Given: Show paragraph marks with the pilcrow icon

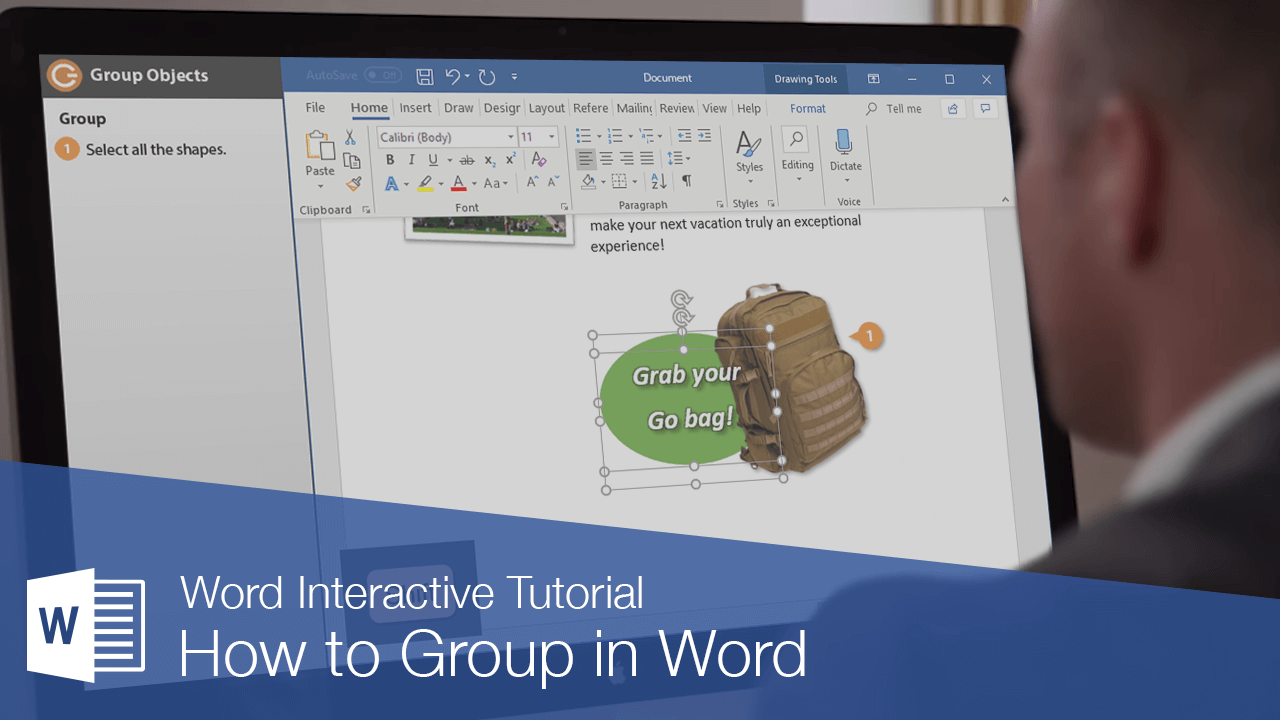Looking at the screenshot, I should pos(687,181).
